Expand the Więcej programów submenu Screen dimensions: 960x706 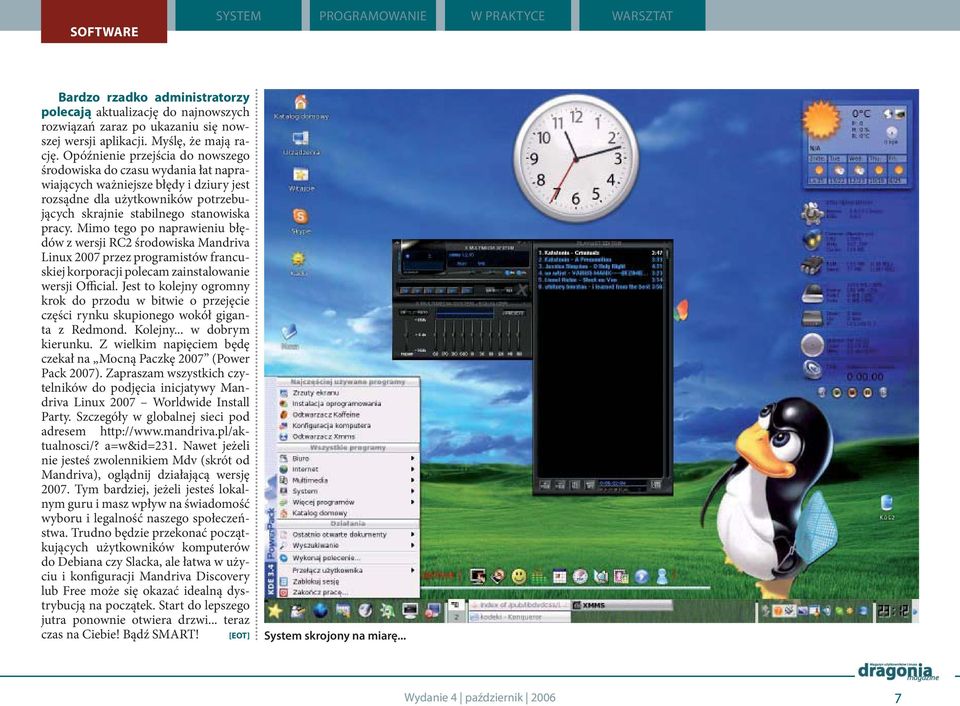tap(348, 502)
